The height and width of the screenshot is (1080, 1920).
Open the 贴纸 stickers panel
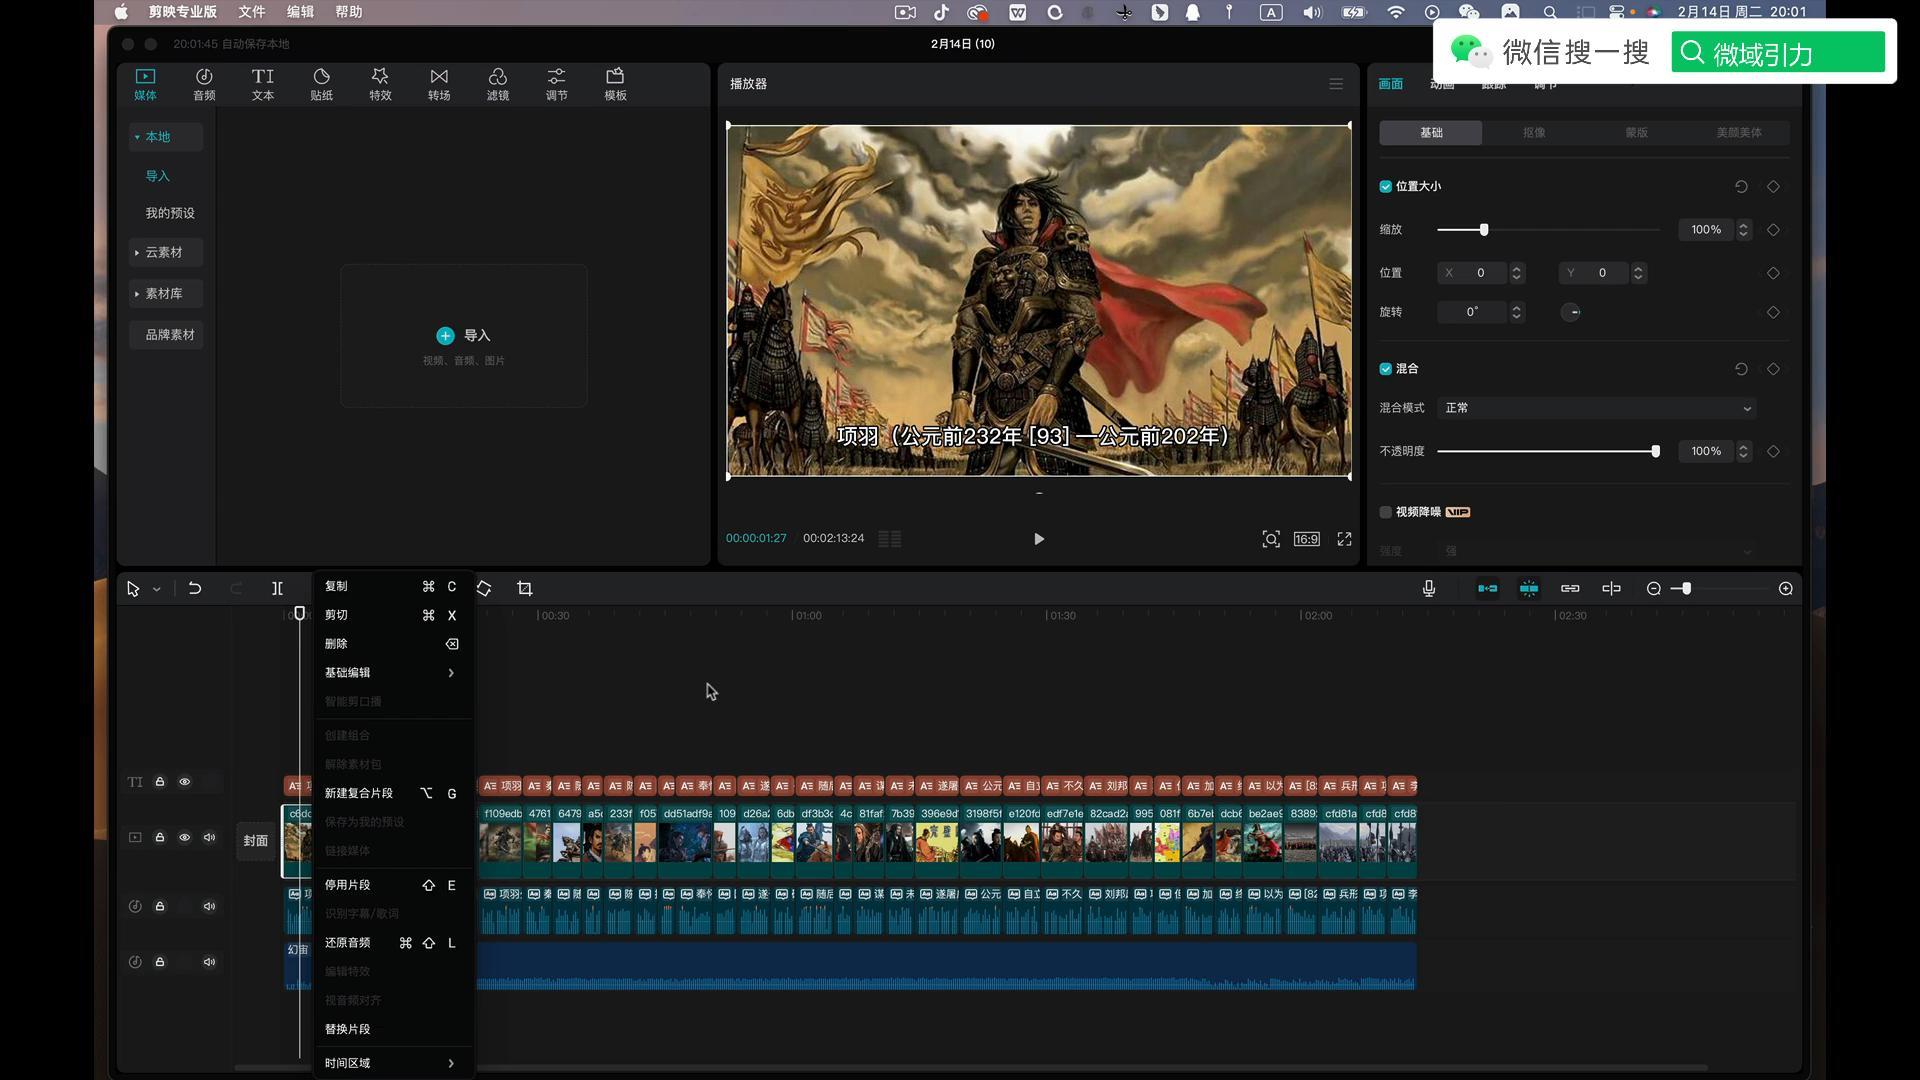[x=321, y=84]
